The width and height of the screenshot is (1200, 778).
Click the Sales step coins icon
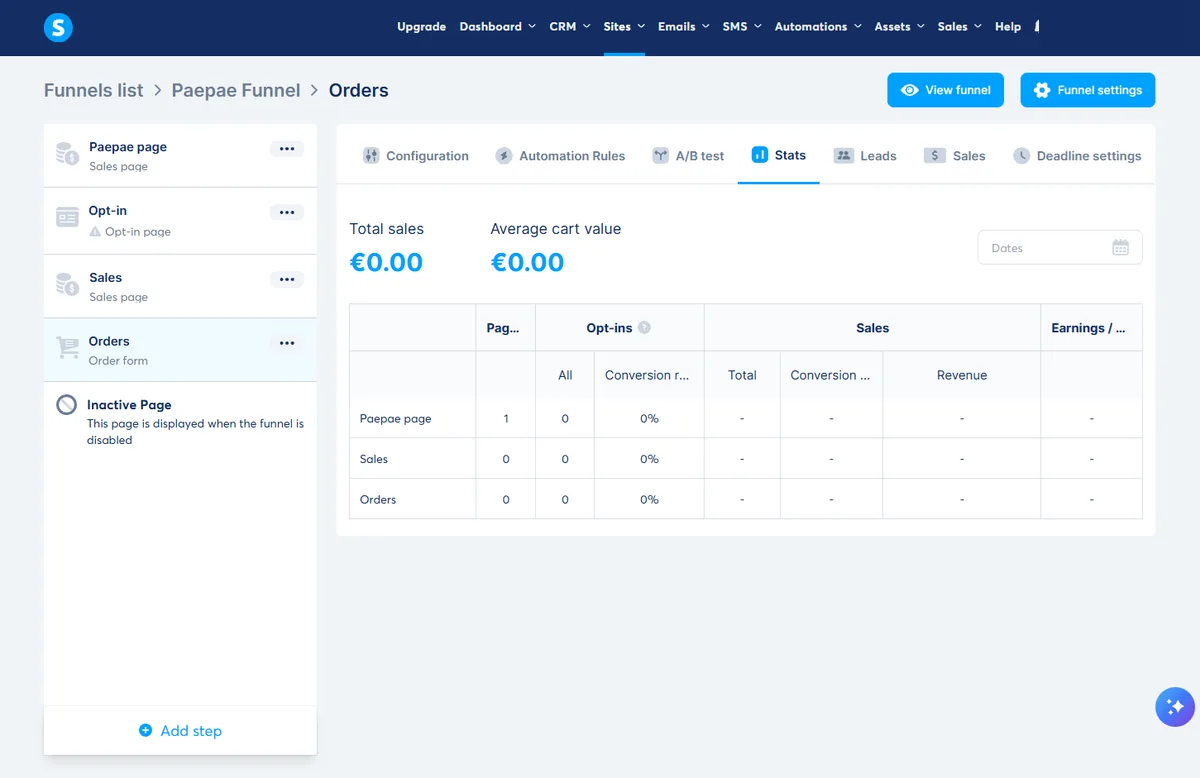(67, 284)
